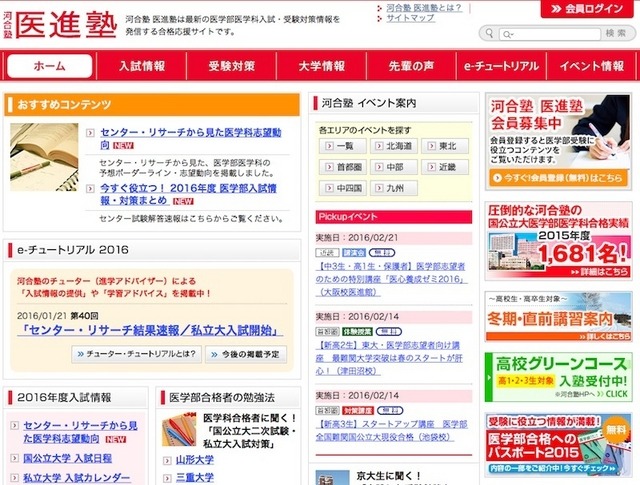
Task: Click arrow icon before the おすすめ センター・リサーチ link
Action: point(91,133)
